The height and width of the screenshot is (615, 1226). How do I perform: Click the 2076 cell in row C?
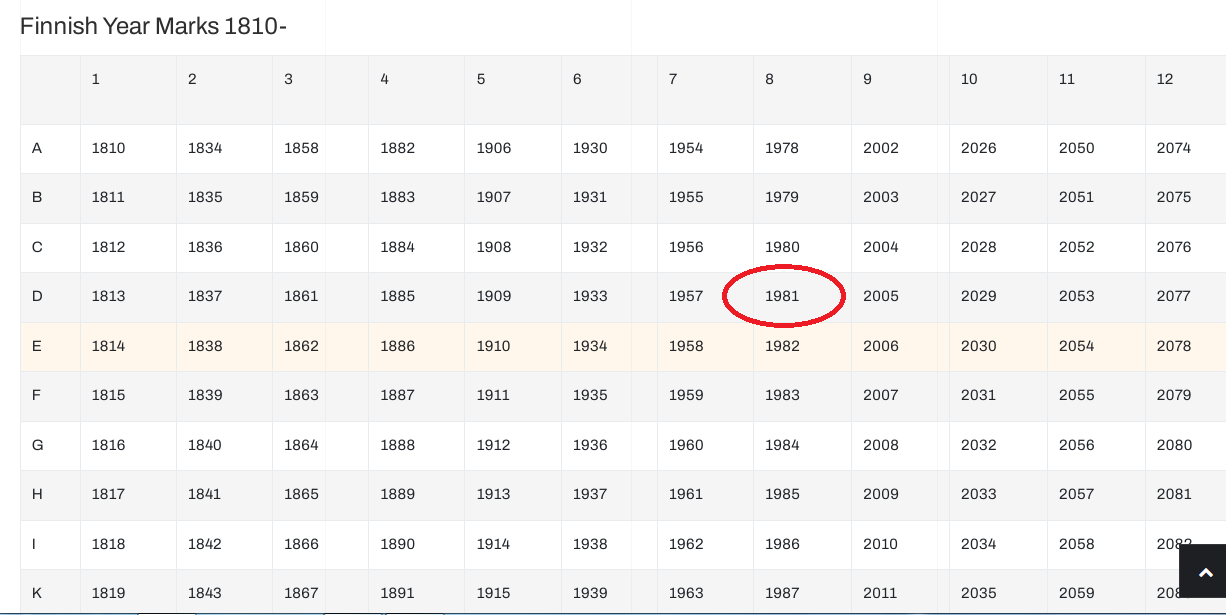coord(1174,247)
